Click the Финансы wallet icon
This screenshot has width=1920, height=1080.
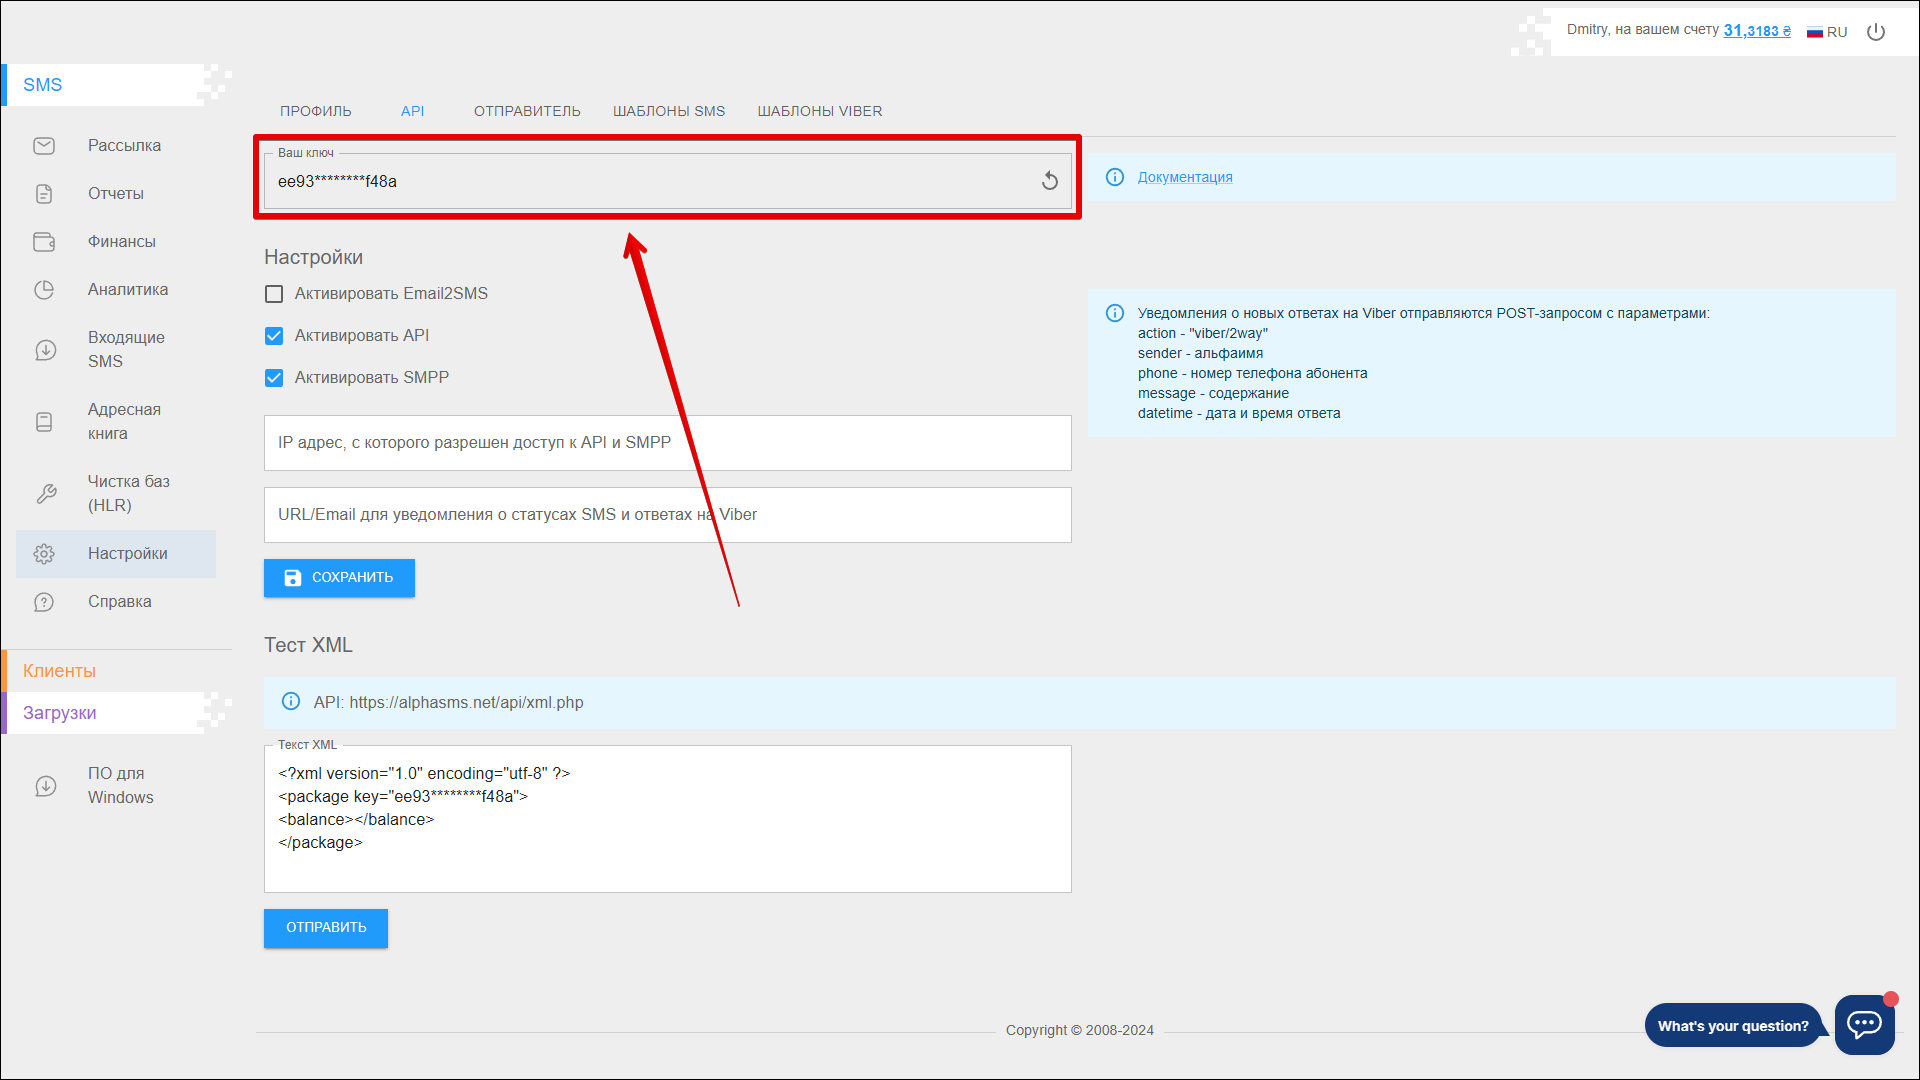44,242
